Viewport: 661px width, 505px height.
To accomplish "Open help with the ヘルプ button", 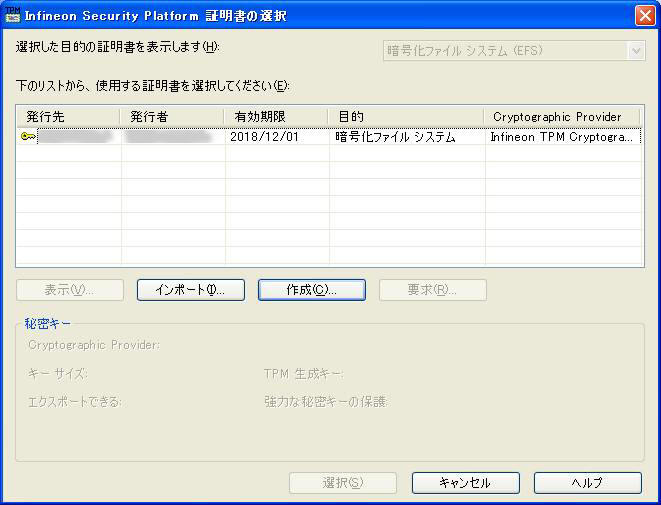I will [588, 483].
